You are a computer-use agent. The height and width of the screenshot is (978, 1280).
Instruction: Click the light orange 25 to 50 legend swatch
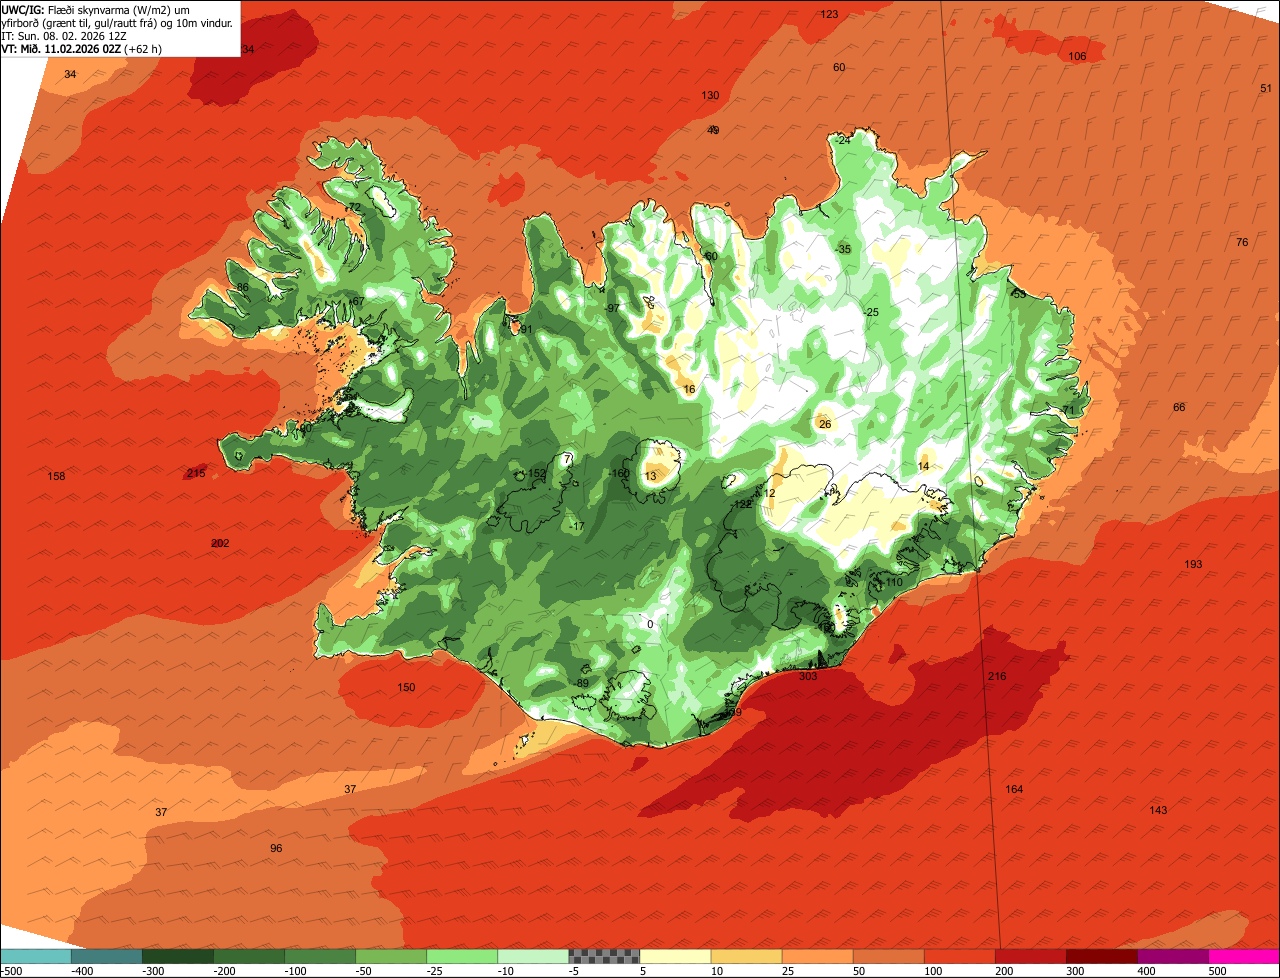817,956
